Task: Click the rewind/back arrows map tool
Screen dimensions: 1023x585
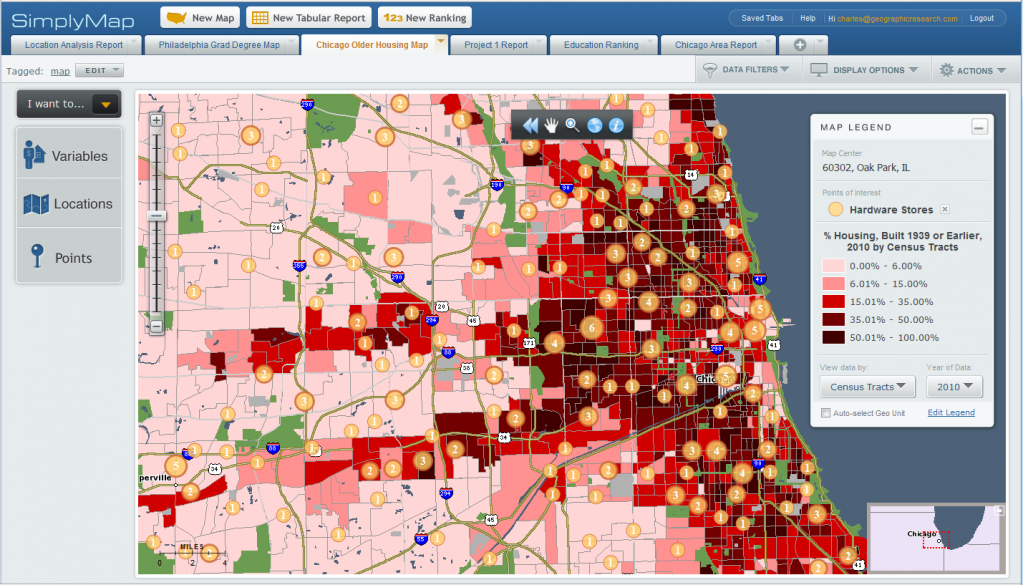Action: [530, 125]
